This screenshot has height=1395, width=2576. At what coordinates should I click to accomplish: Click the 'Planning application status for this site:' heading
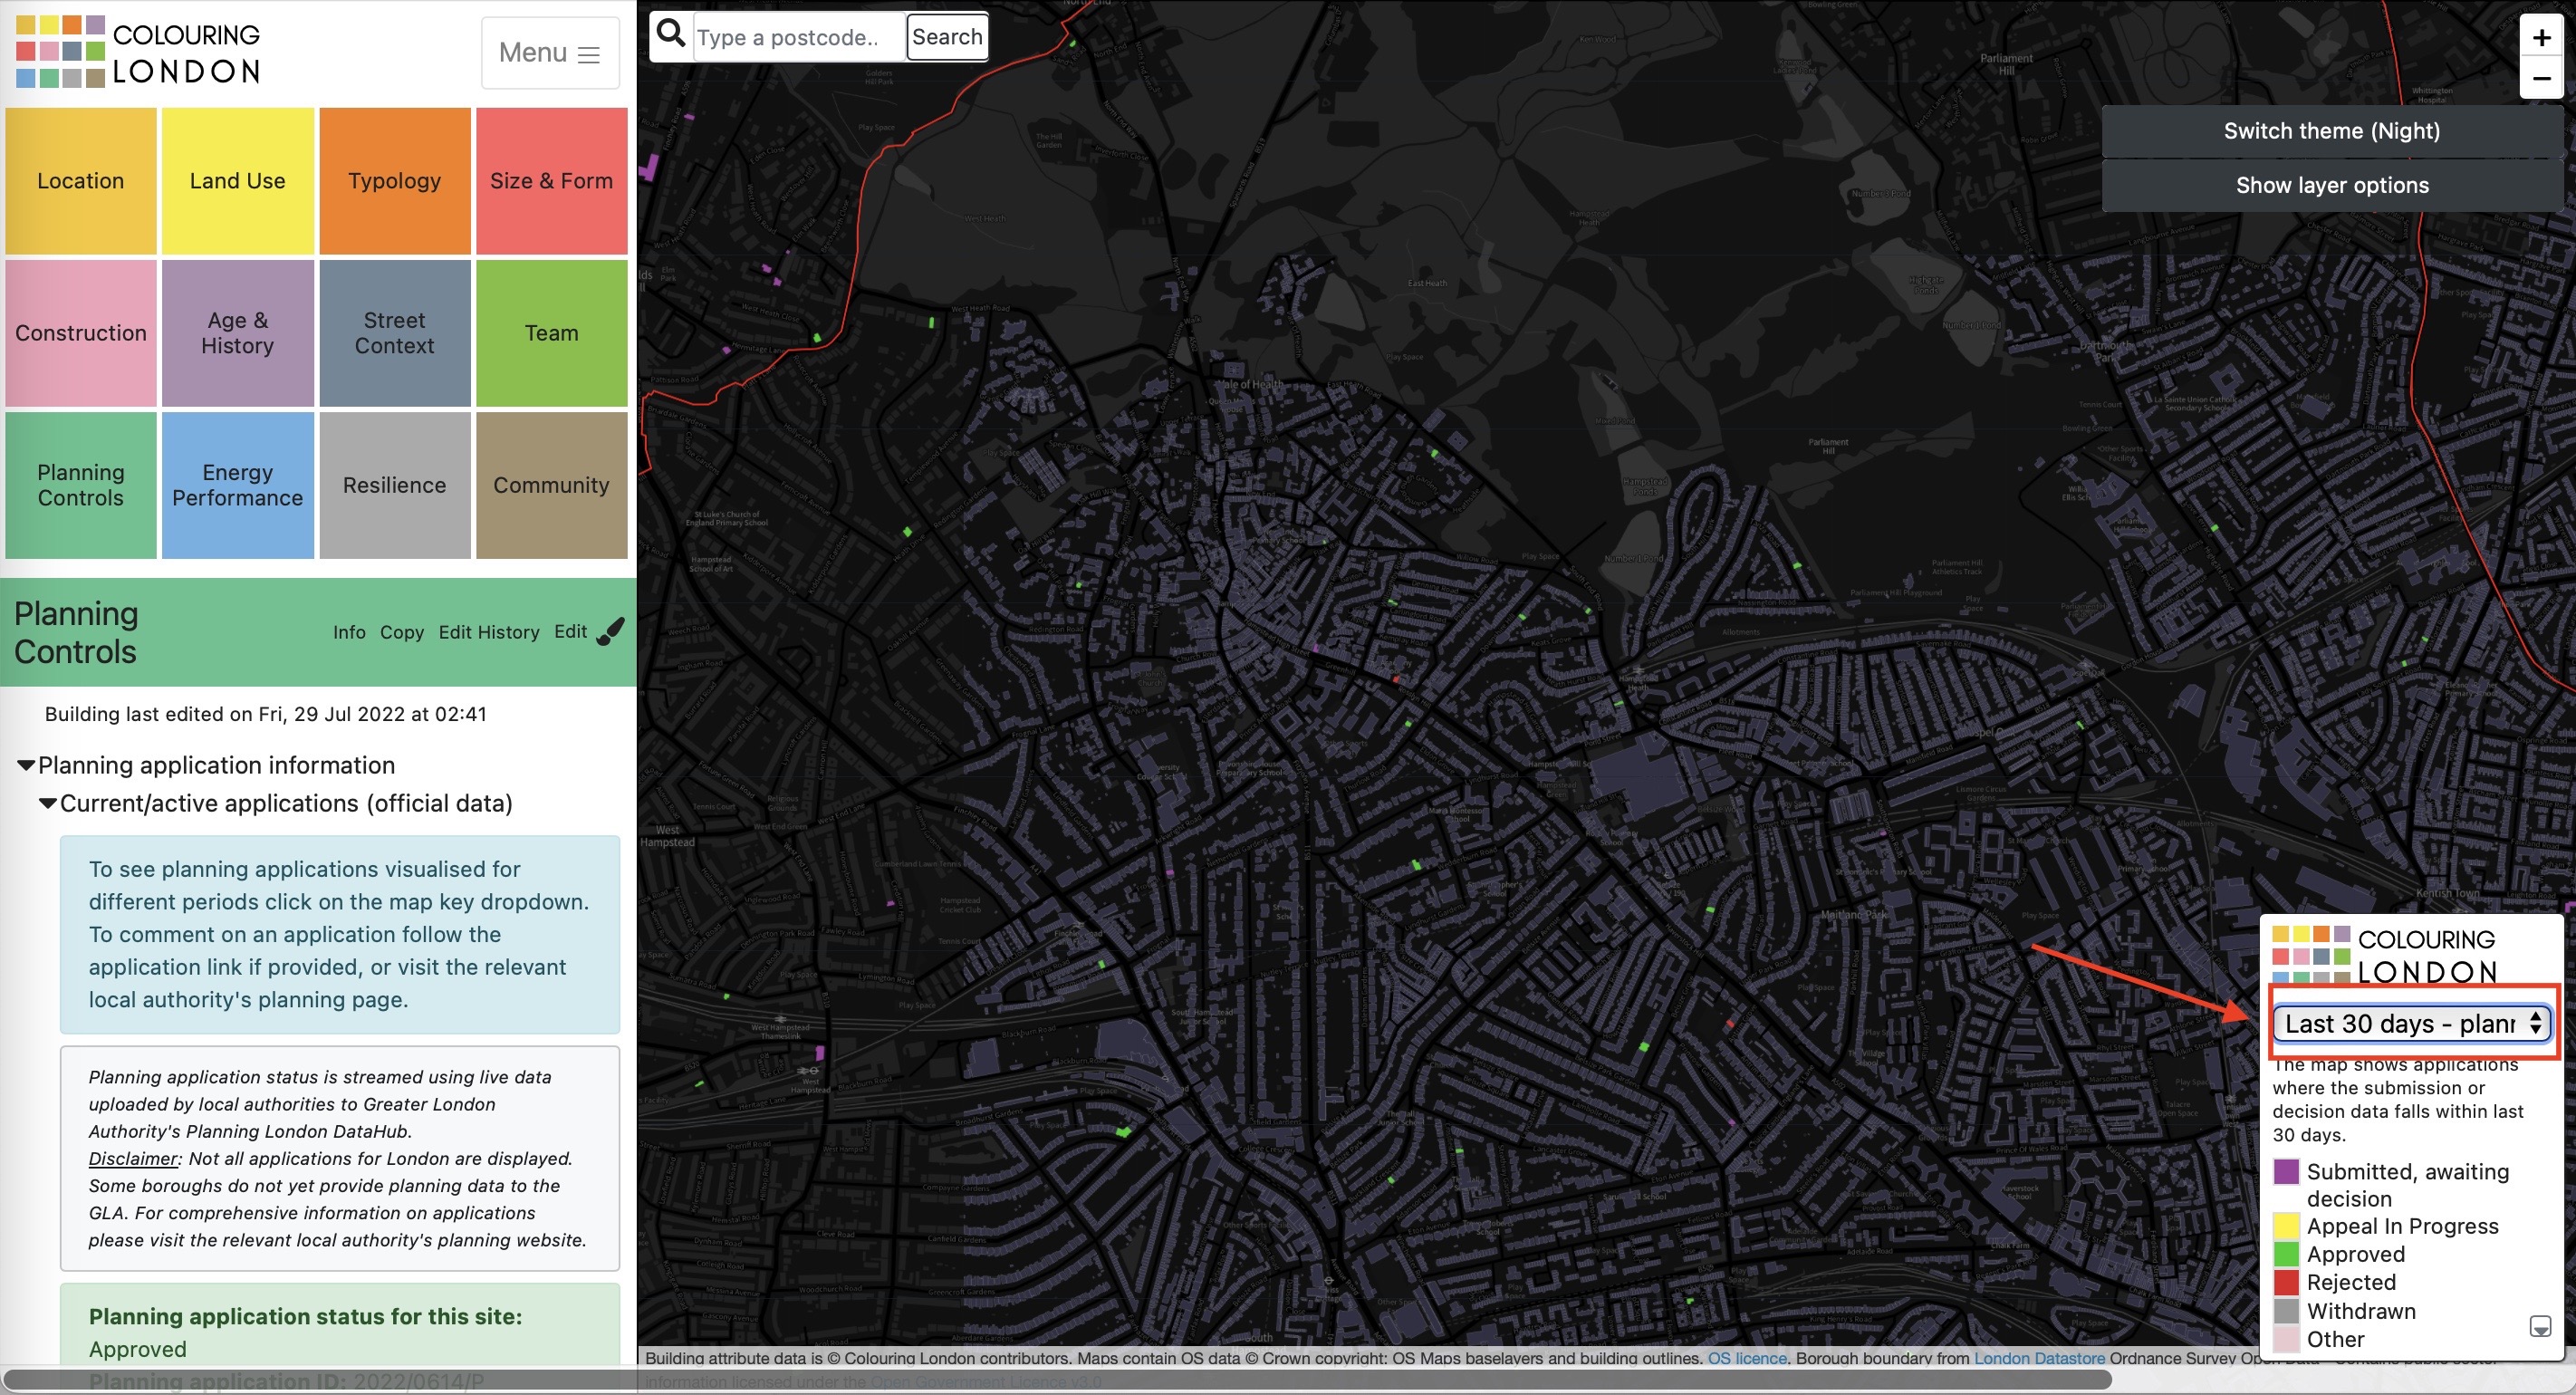[305, 1316]
